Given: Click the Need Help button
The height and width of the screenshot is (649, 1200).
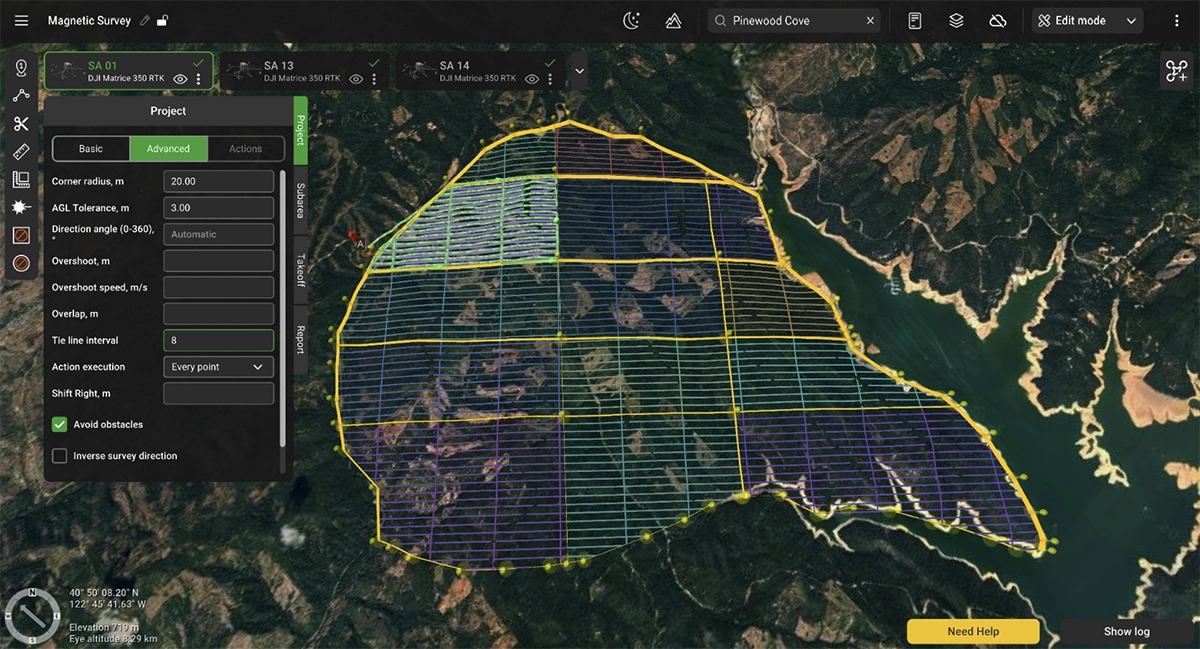Looking at the screenshot, I should pyautogui.click(x=973, y=631).
